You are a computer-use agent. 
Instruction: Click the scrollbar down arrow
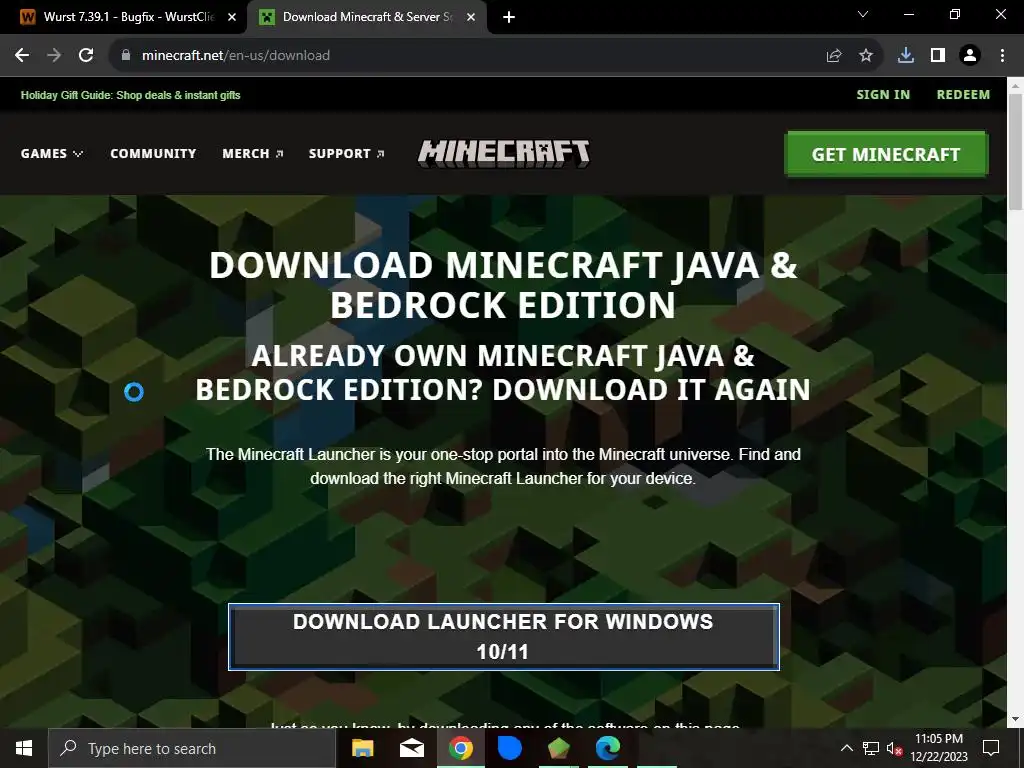click(1016, 719)
